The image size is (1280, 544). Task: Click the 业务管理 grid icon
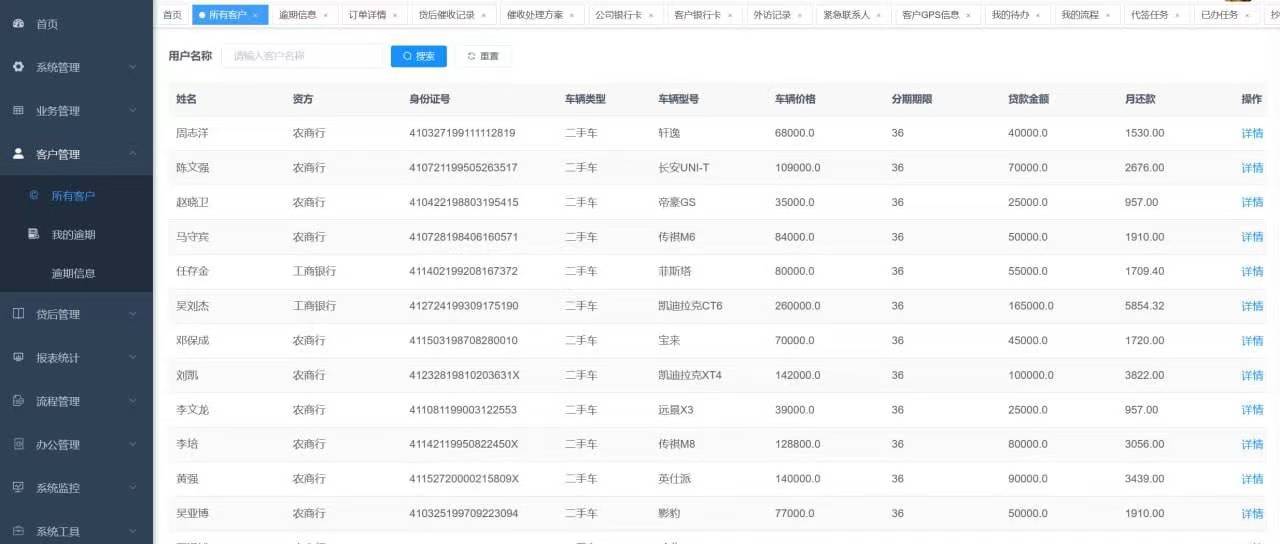point(18,110)
